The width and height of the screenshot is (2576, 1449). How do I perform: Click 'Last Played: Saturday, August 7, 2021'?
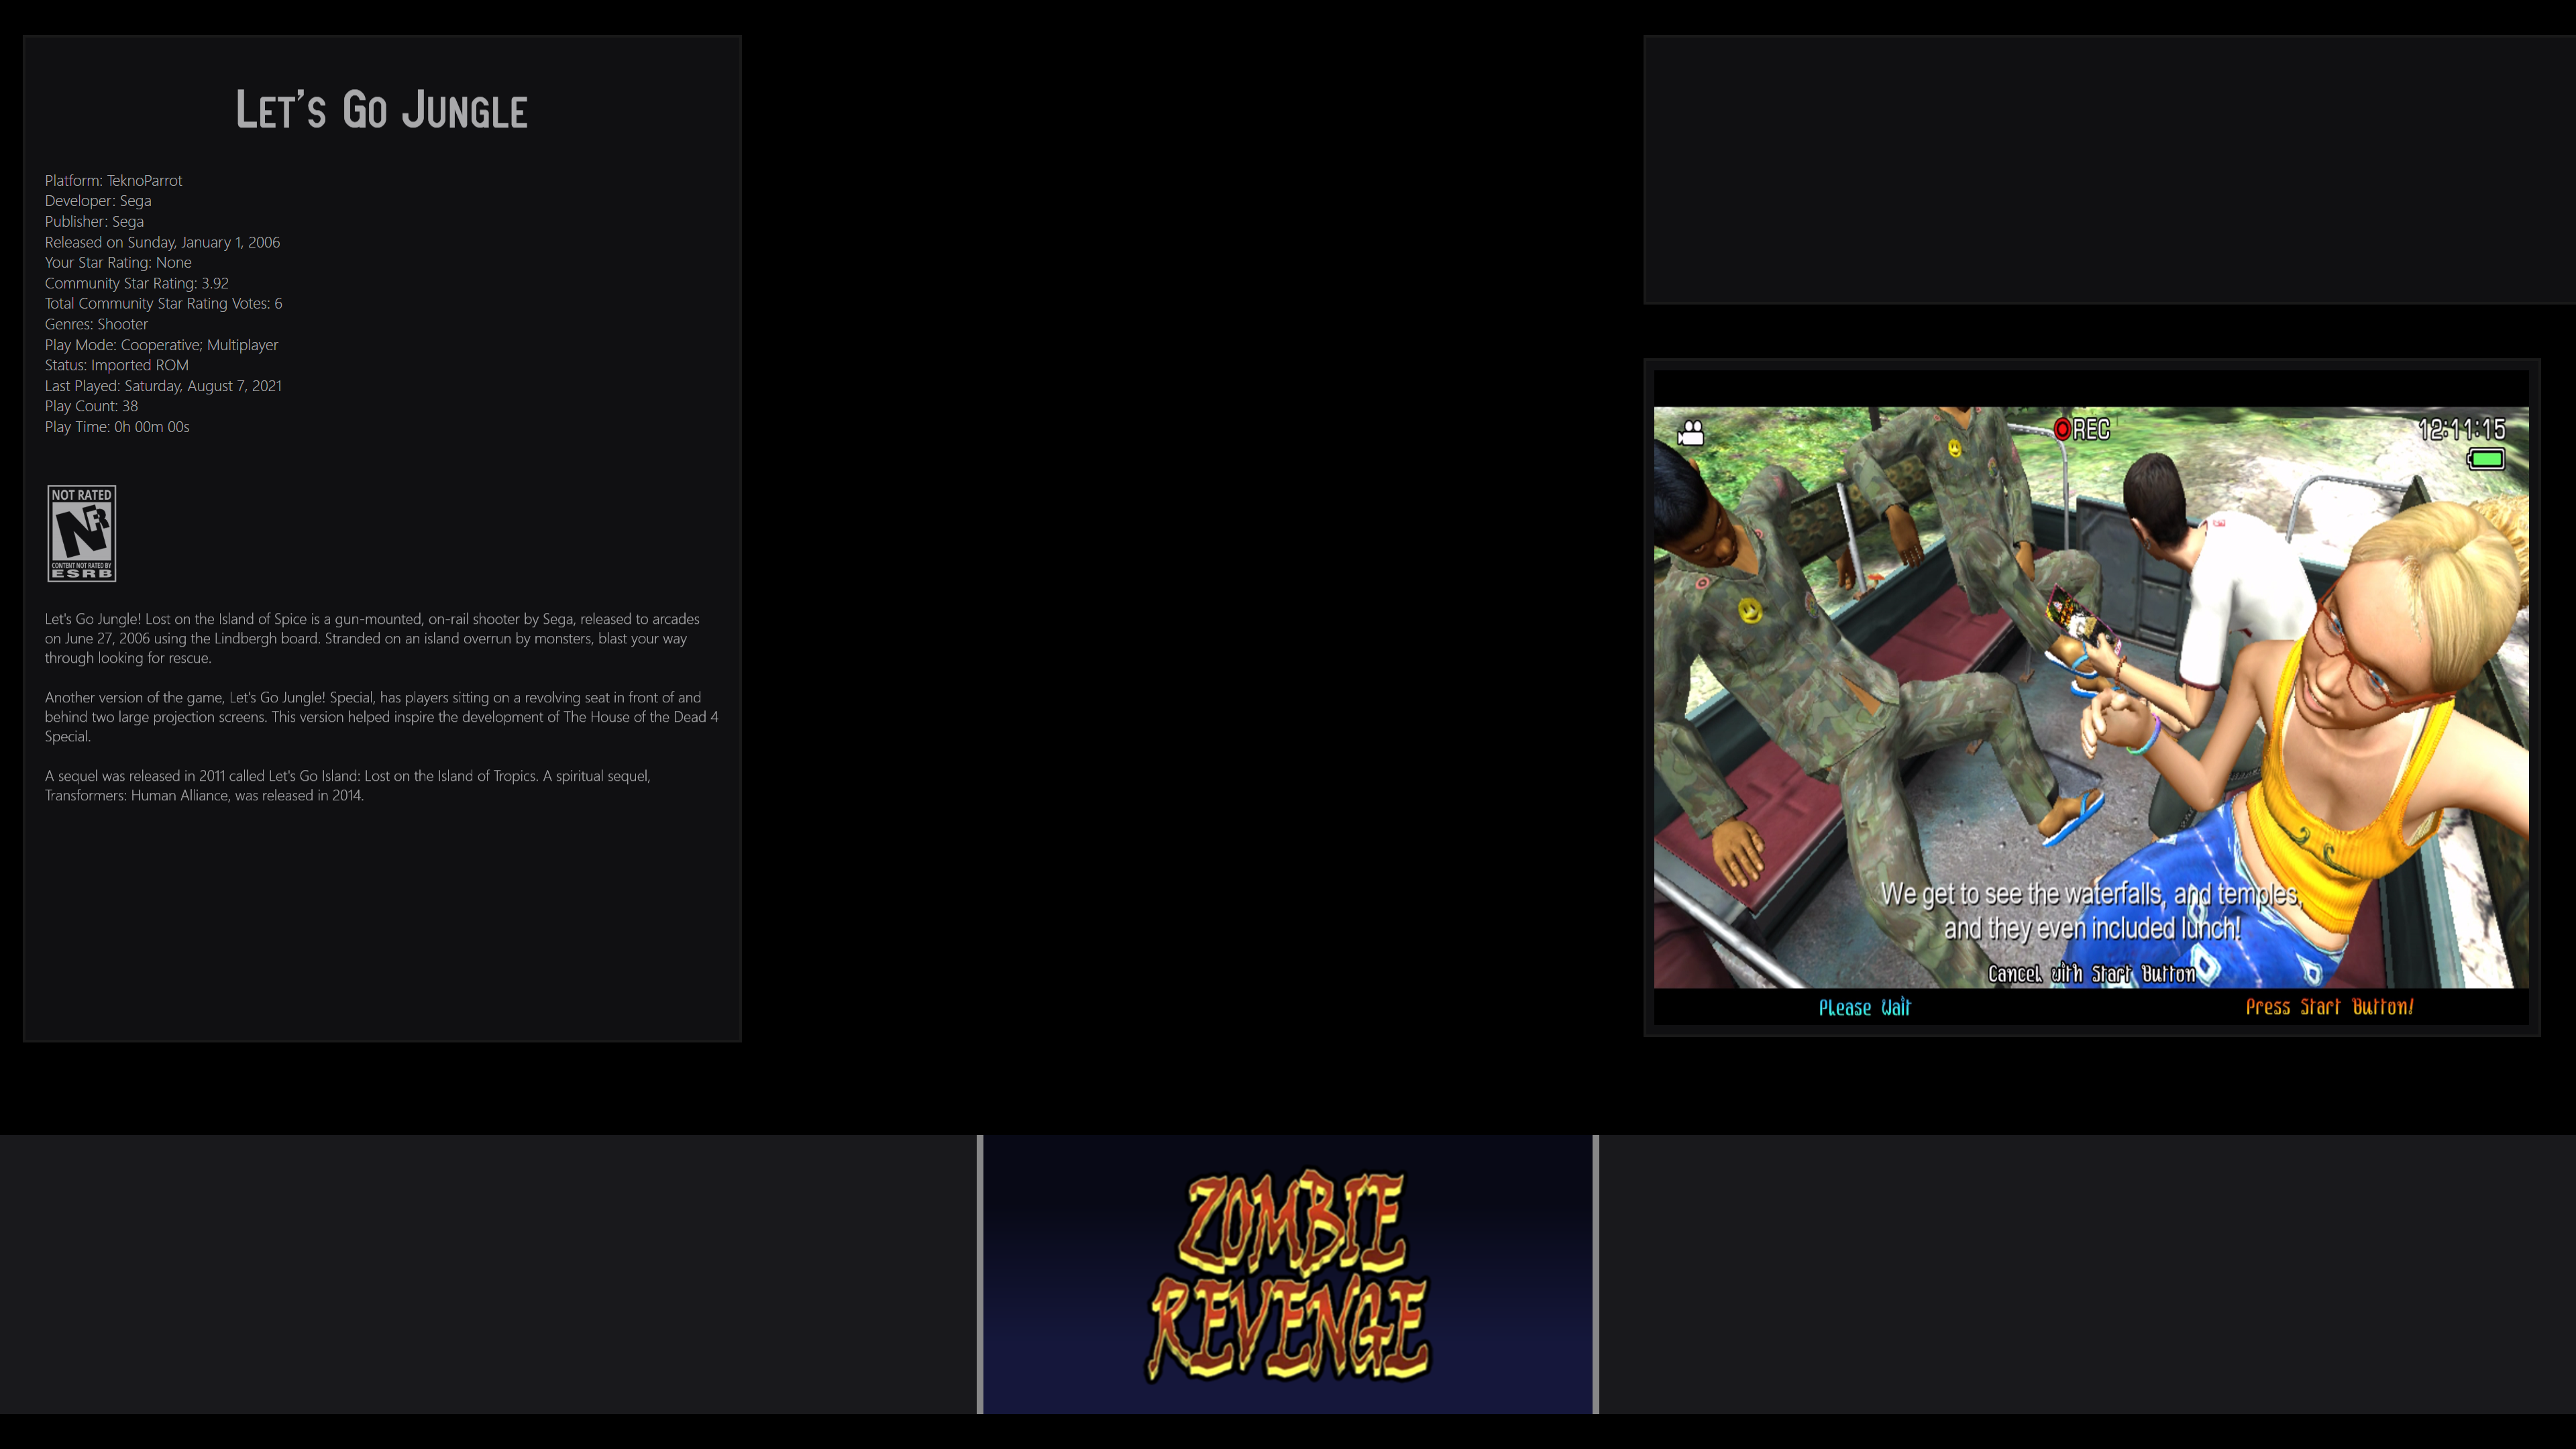(x=163, y=386)
